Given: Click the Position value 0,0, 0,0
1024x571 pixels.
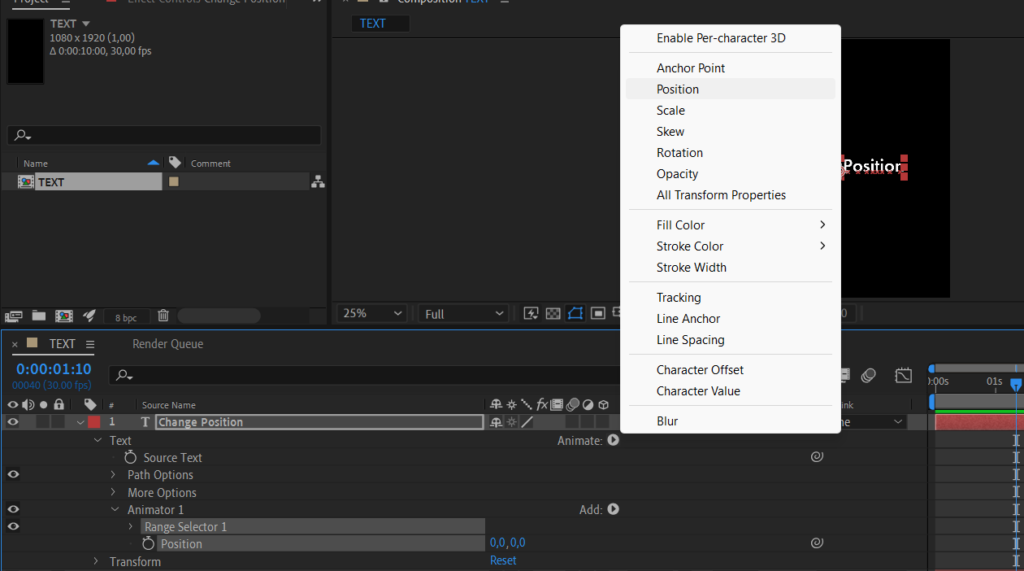Looking at the screenshot, I should (x=507, y=542).
